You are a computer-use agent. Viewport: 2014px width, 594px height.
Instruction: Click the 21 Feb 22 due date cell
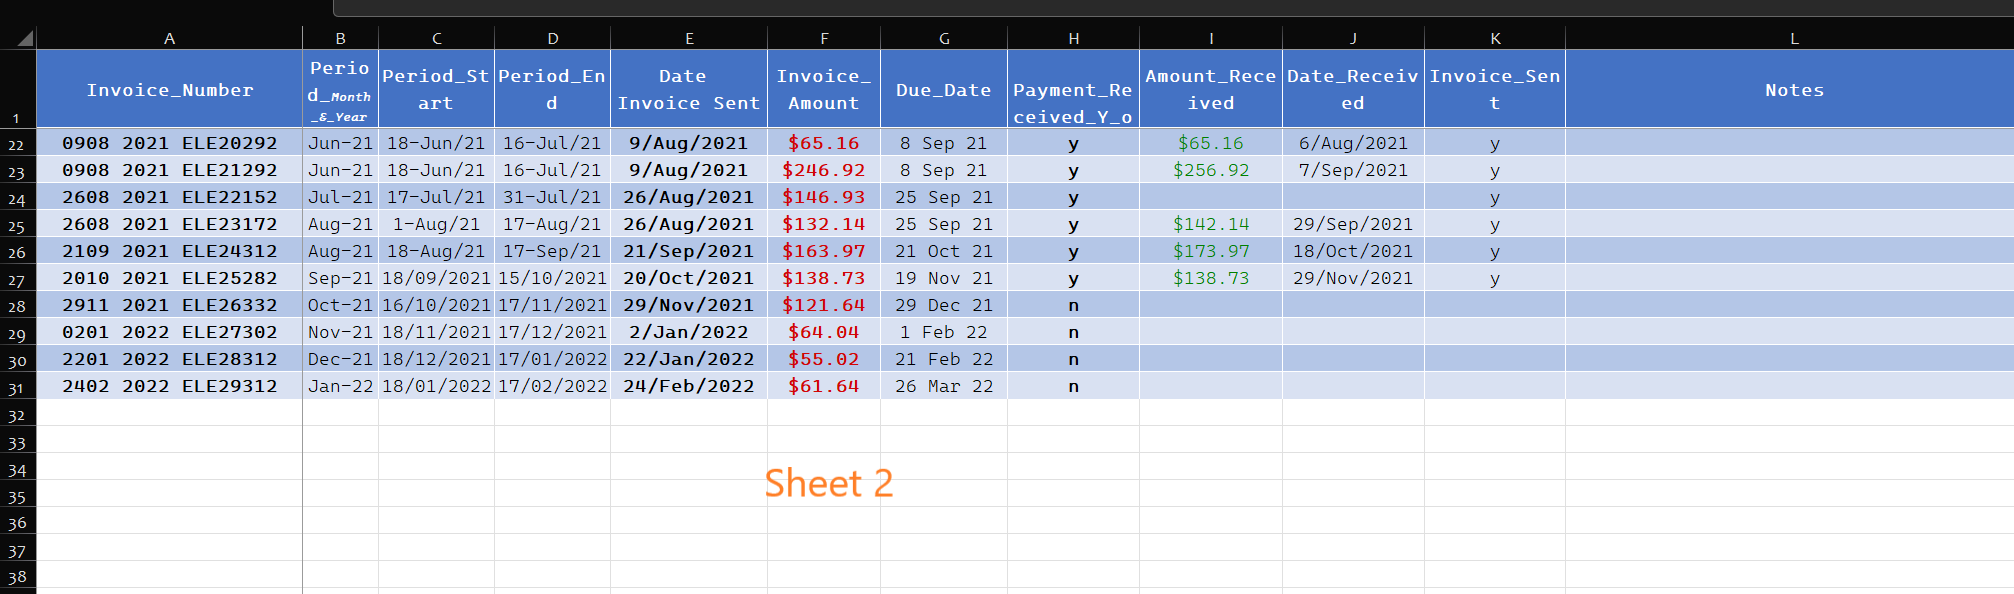click(944, 359)
